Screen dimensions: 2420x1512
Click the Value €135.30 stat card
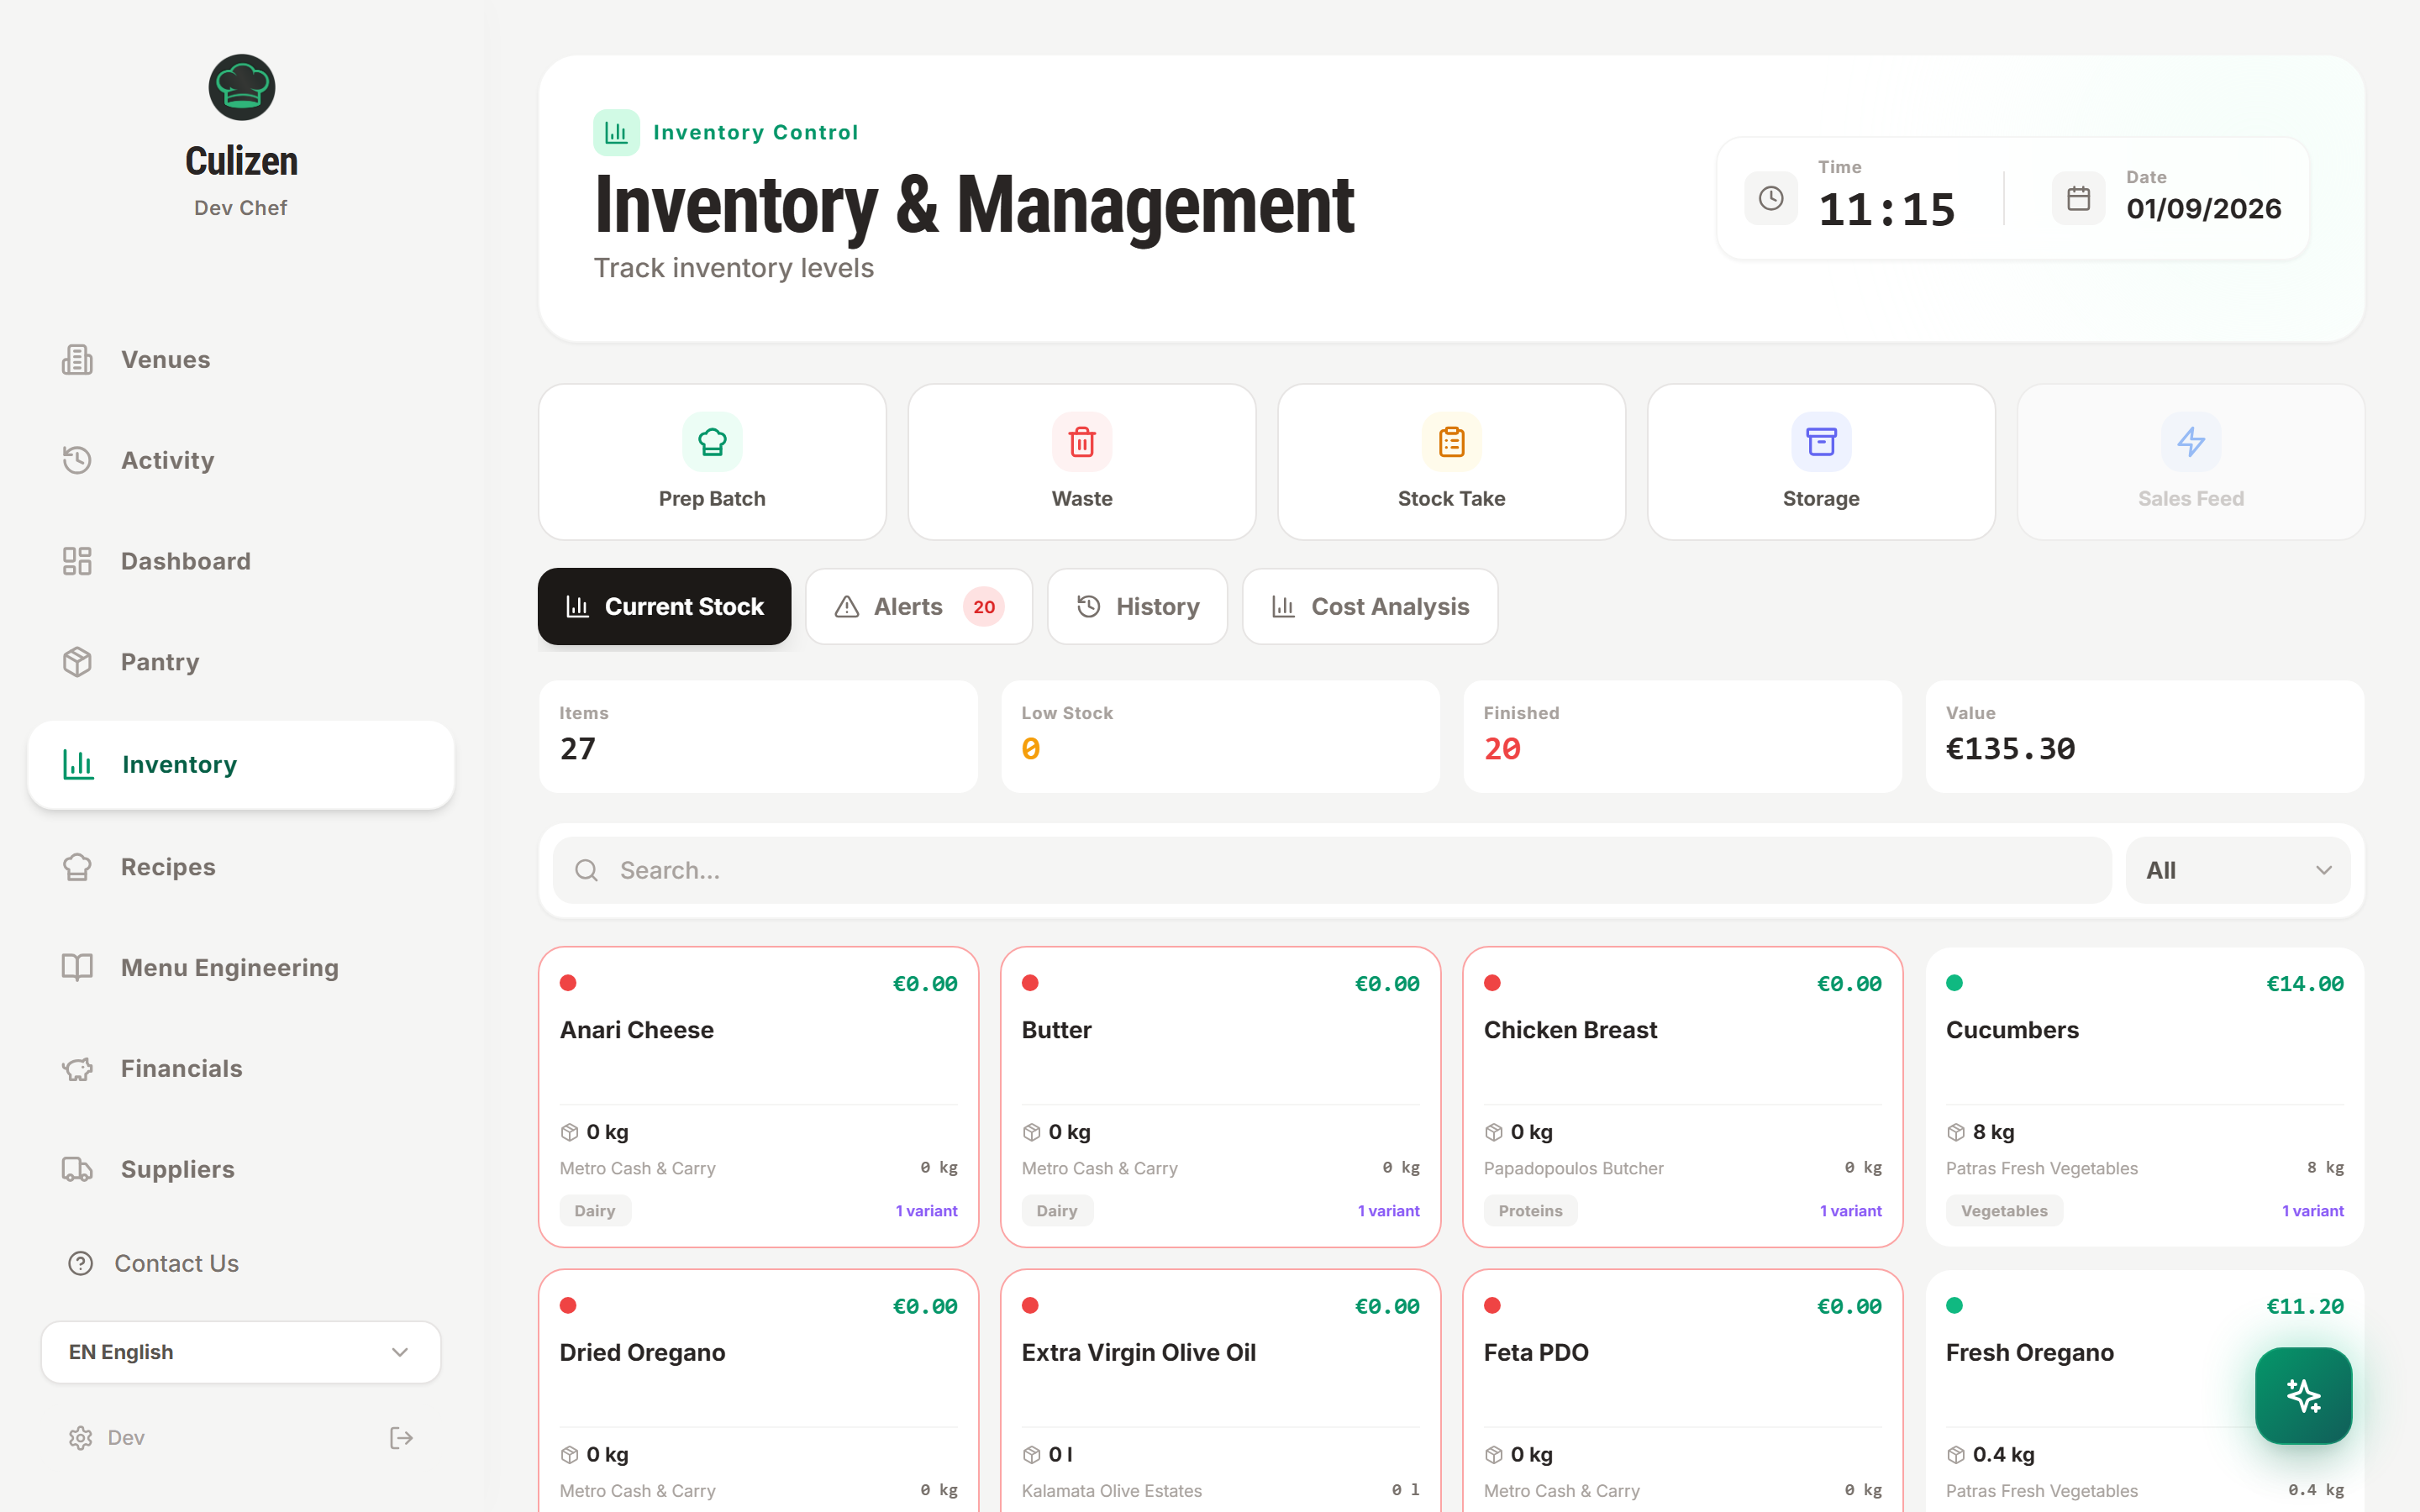(2144, 737)
